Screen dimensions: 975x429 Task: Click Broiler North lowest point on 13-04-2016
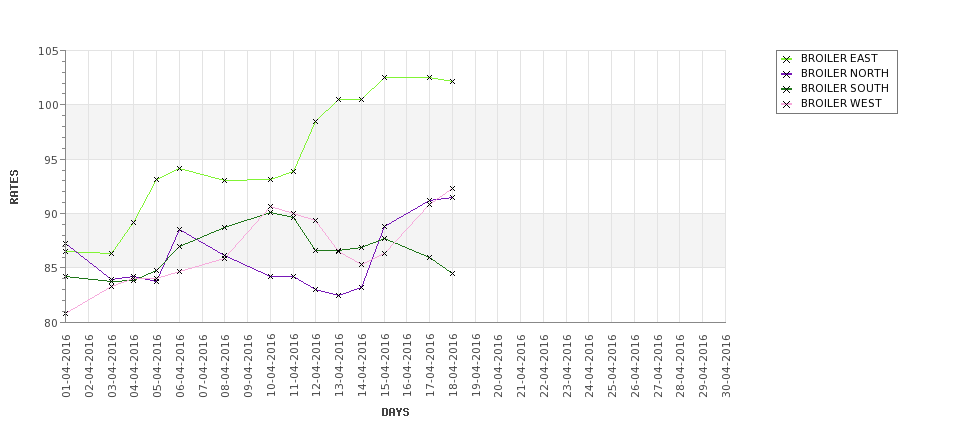tap(338, 295)
